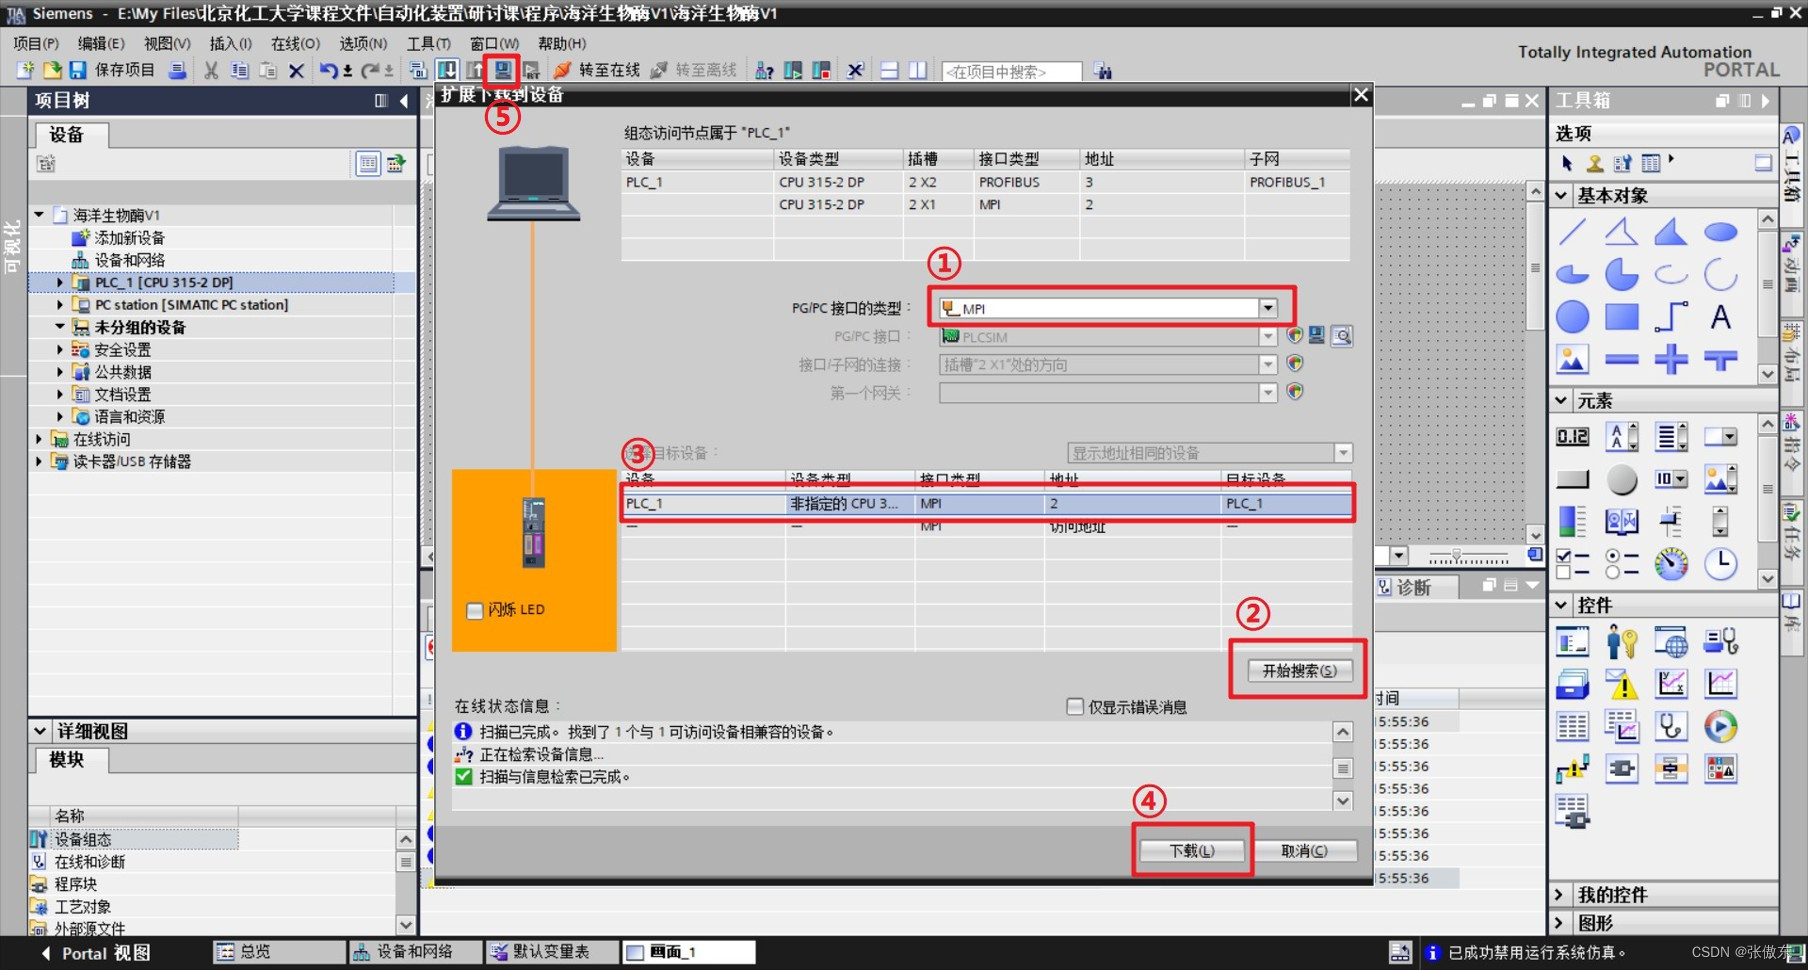Select the rectangle basic object tool
Image resolution: width=1808 pixels, height=970 pixels.
[1621, 317]
